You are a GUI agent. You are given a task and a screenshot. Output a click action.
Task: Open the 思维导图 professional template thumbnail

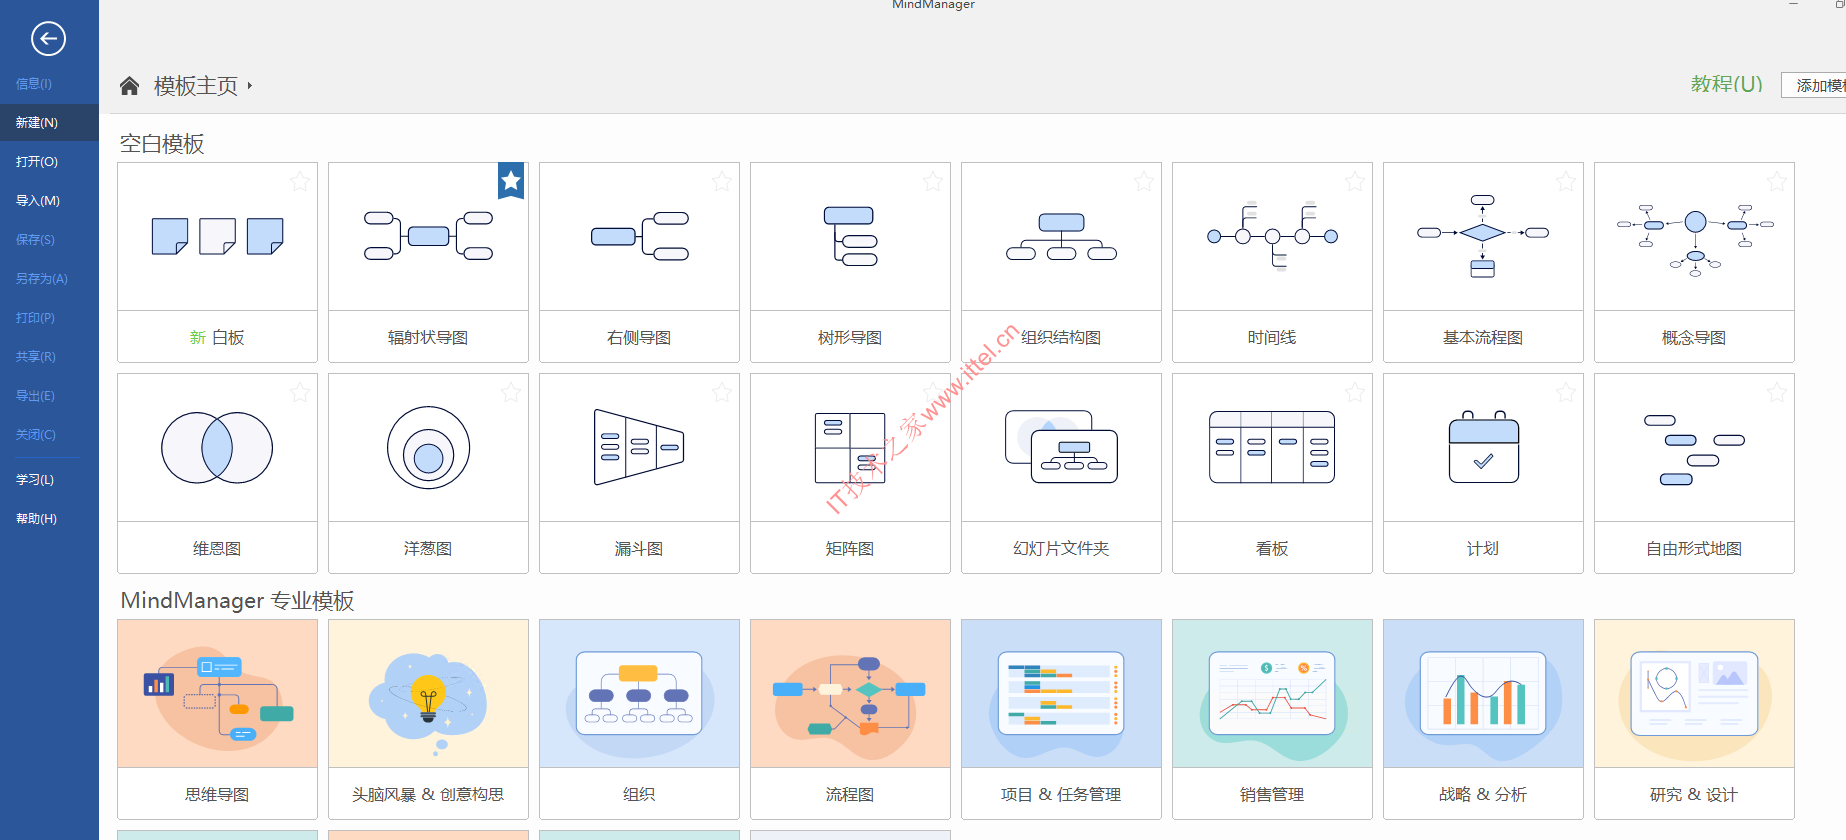pyautogui.click(x=217, y=694)
